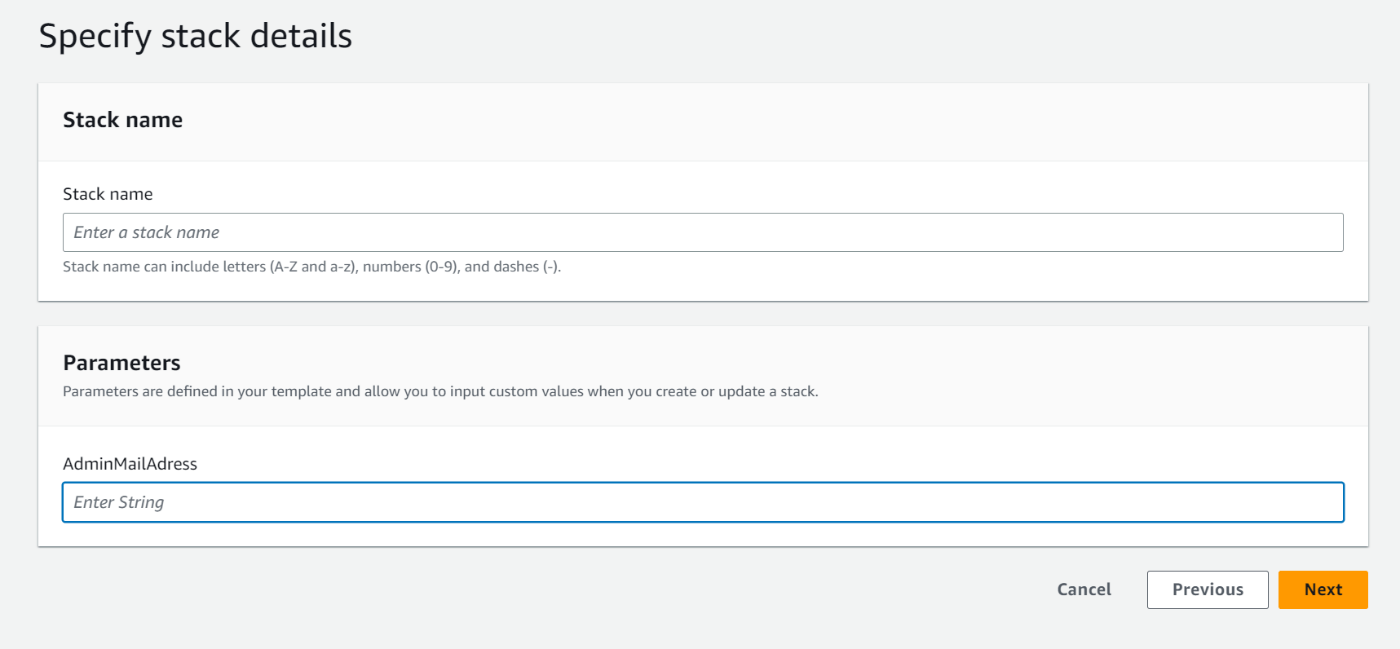Click the "Specify stack details" page heading
The width and height of the screenshot is (1400, 649).
tap(195, 36)
